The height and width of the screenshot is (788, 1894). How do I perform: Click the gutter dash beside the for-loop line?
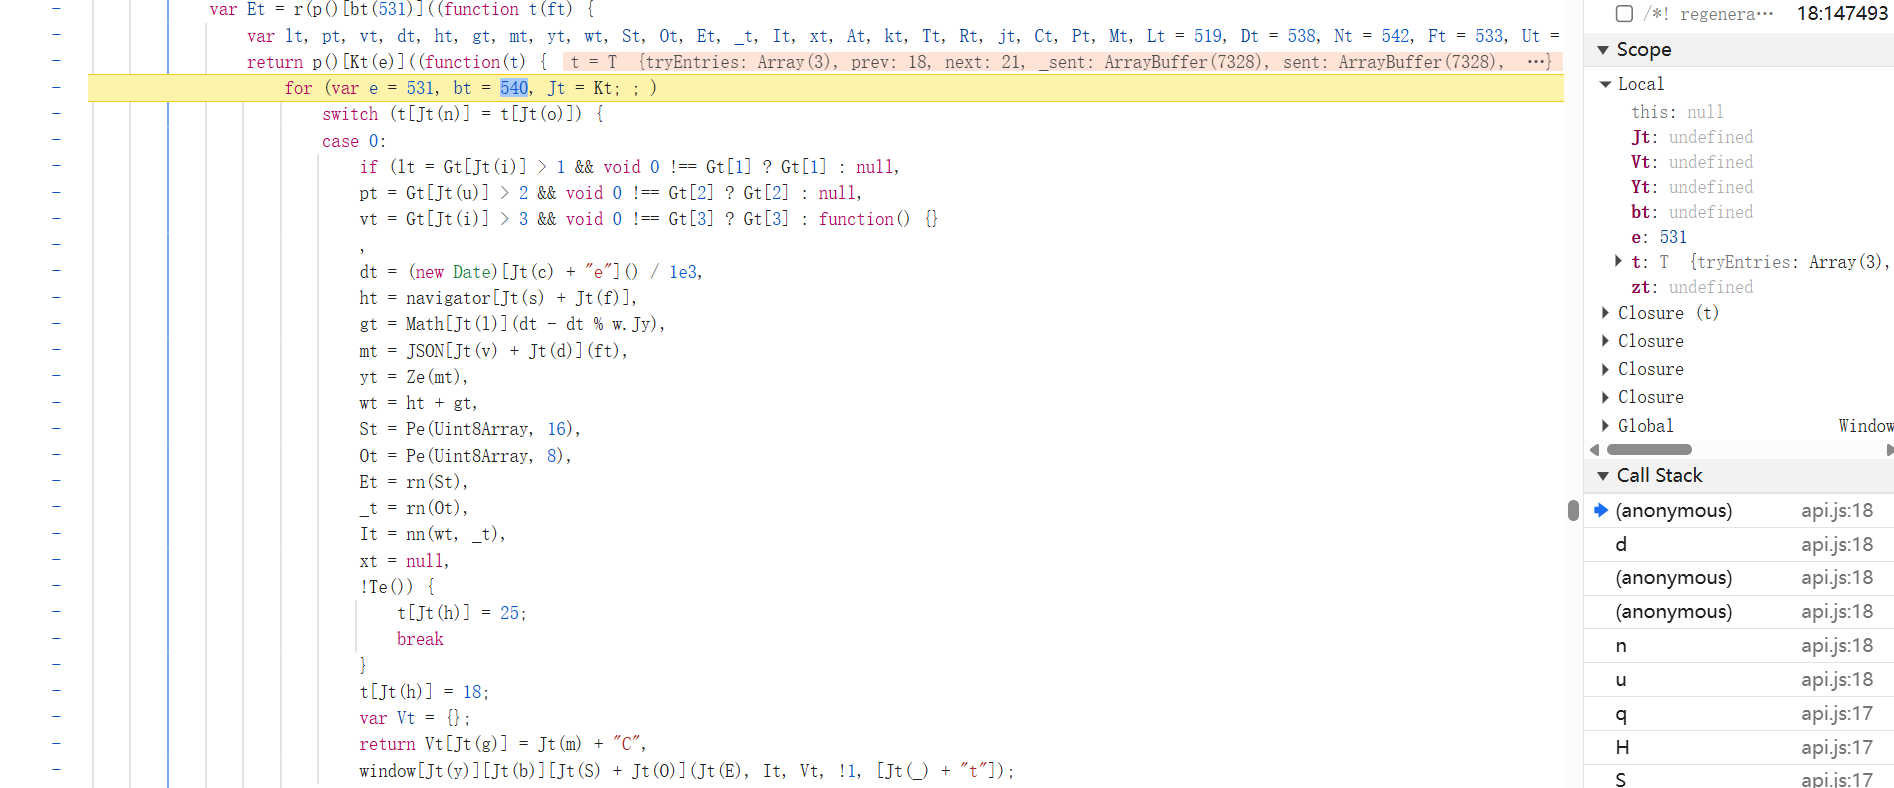pyautogui.click(x=56, y=88)
